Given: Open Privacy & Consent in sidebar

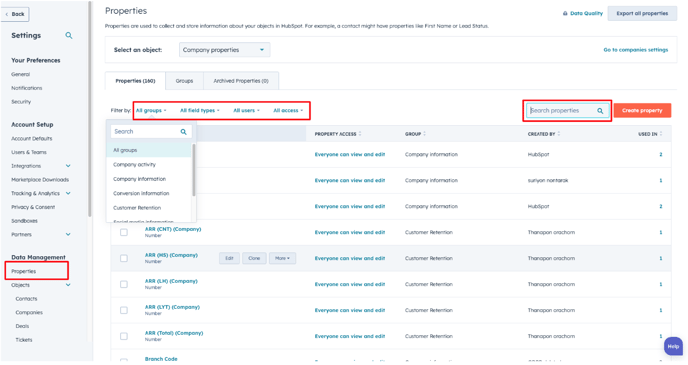Looking at the screenshot, I should 33,207.
